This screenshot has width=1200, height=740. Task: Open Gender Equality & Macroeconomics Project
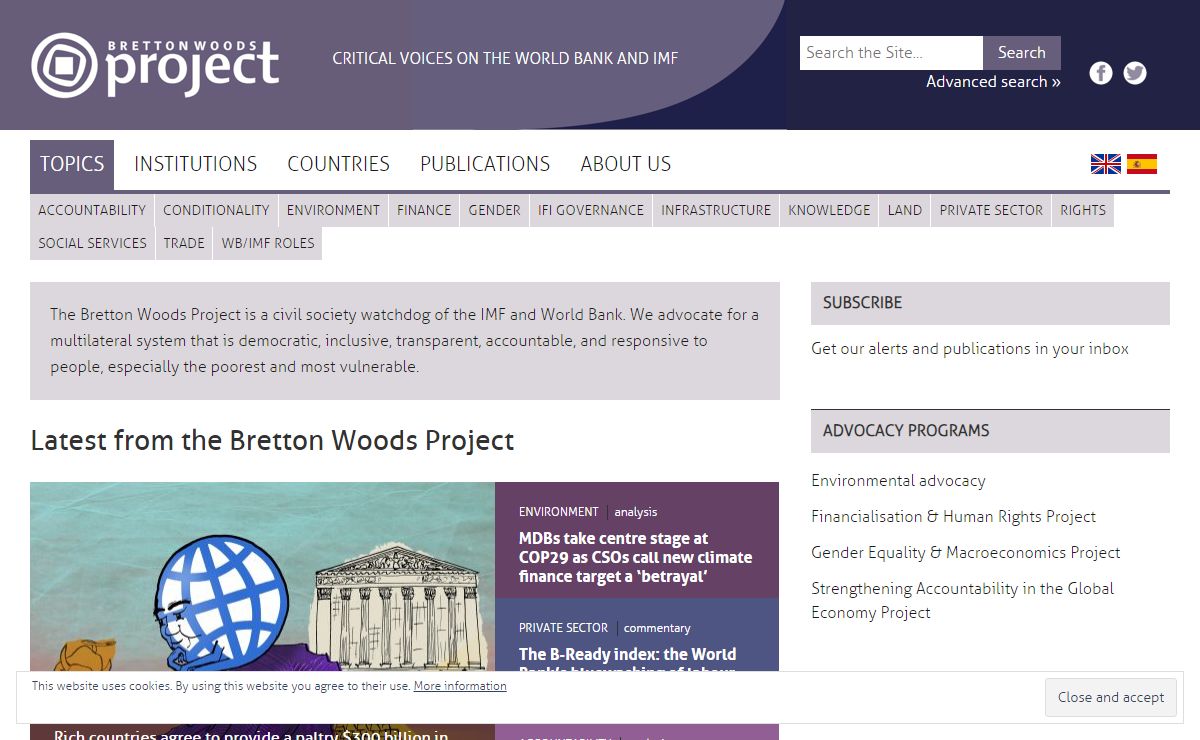[966, 553]
